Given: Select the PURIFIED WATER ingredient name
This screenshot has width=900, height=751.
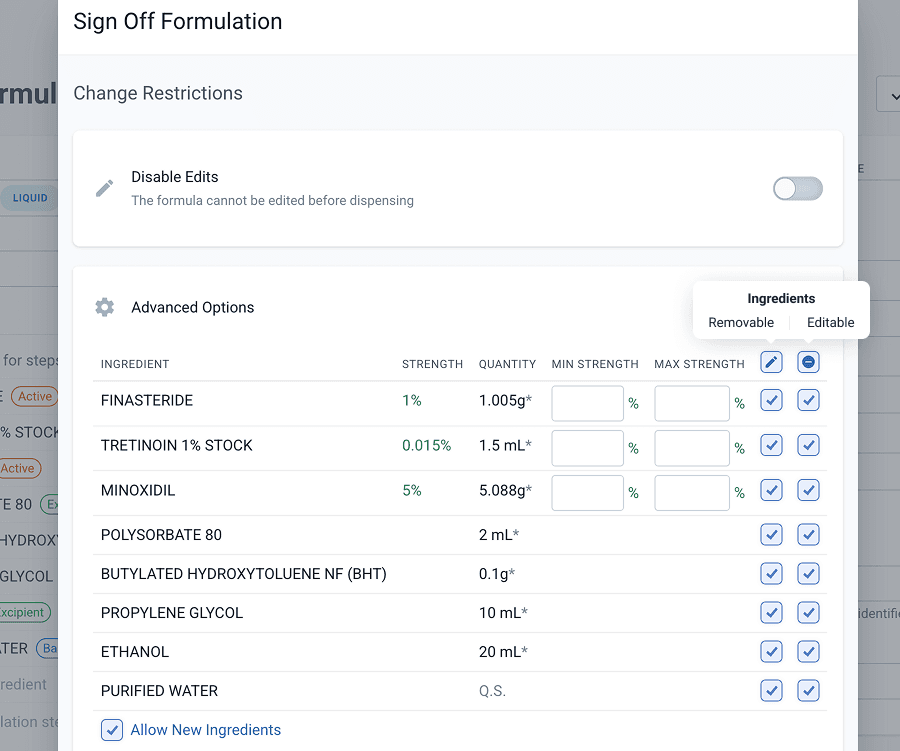Looking at the screenshot, I should (159, 691).
